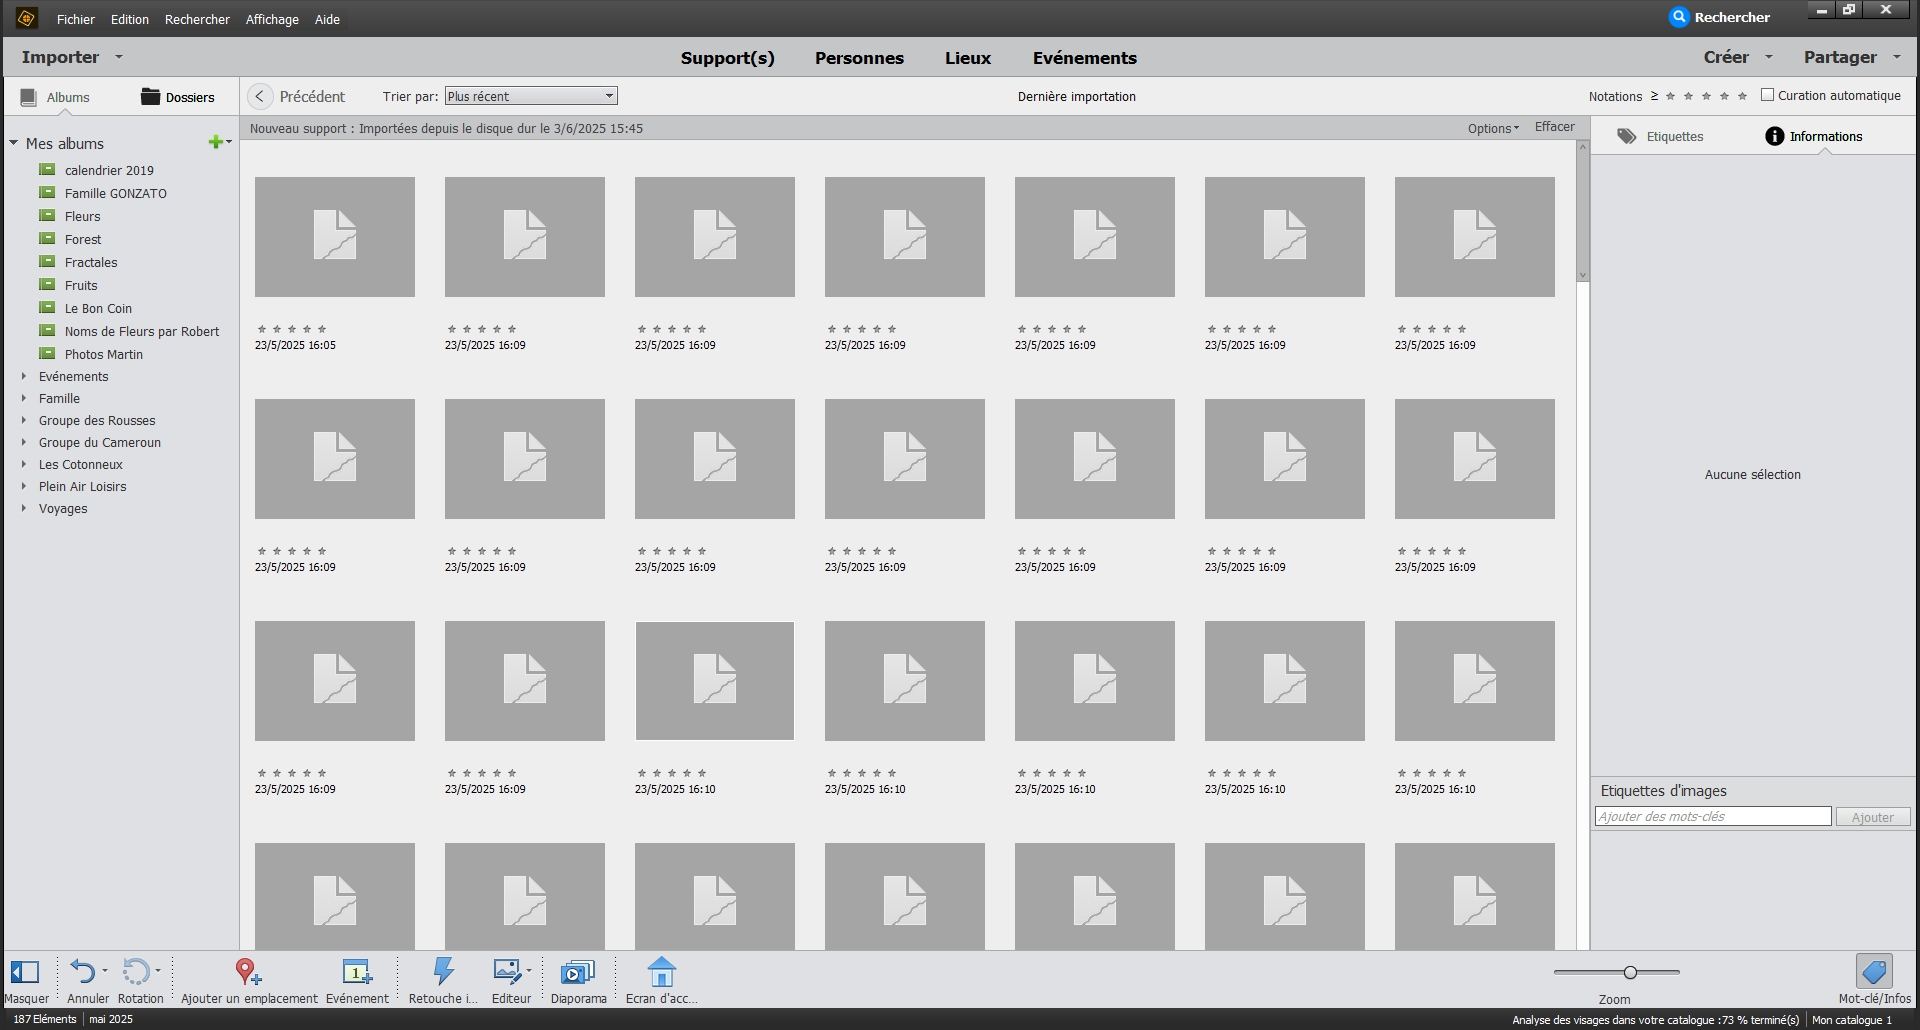Open Ajouter un emplacement

(247, 975)
